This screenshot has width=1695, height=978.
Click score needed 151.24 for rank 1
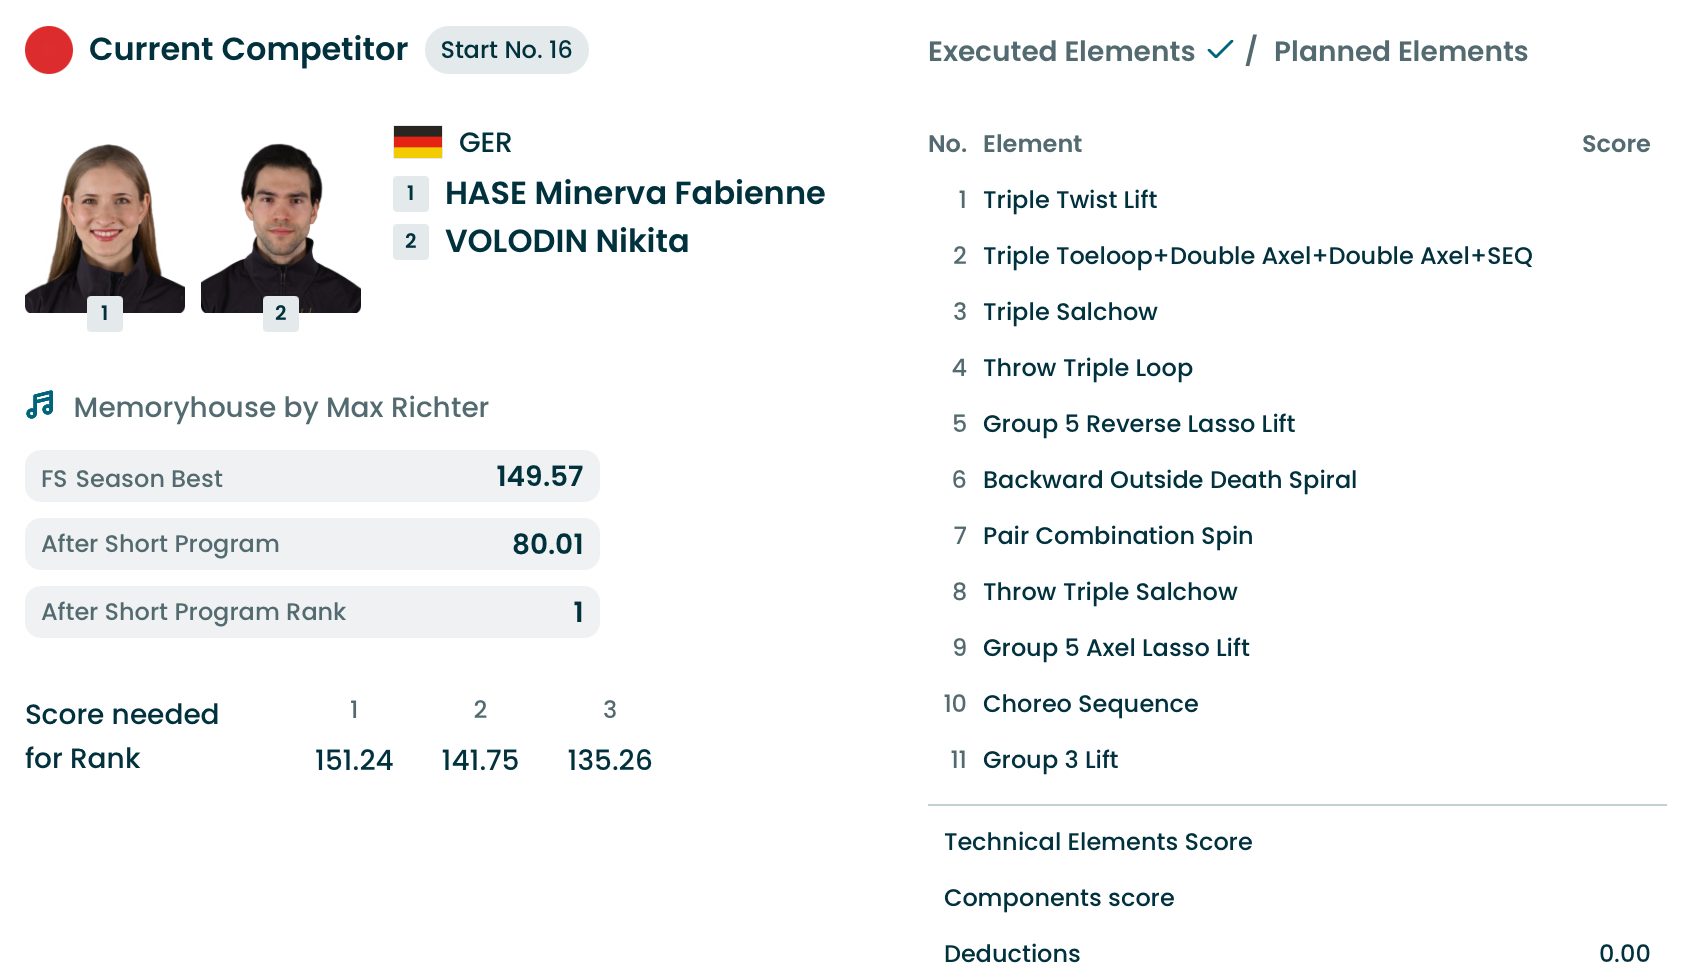click(354, 761)
